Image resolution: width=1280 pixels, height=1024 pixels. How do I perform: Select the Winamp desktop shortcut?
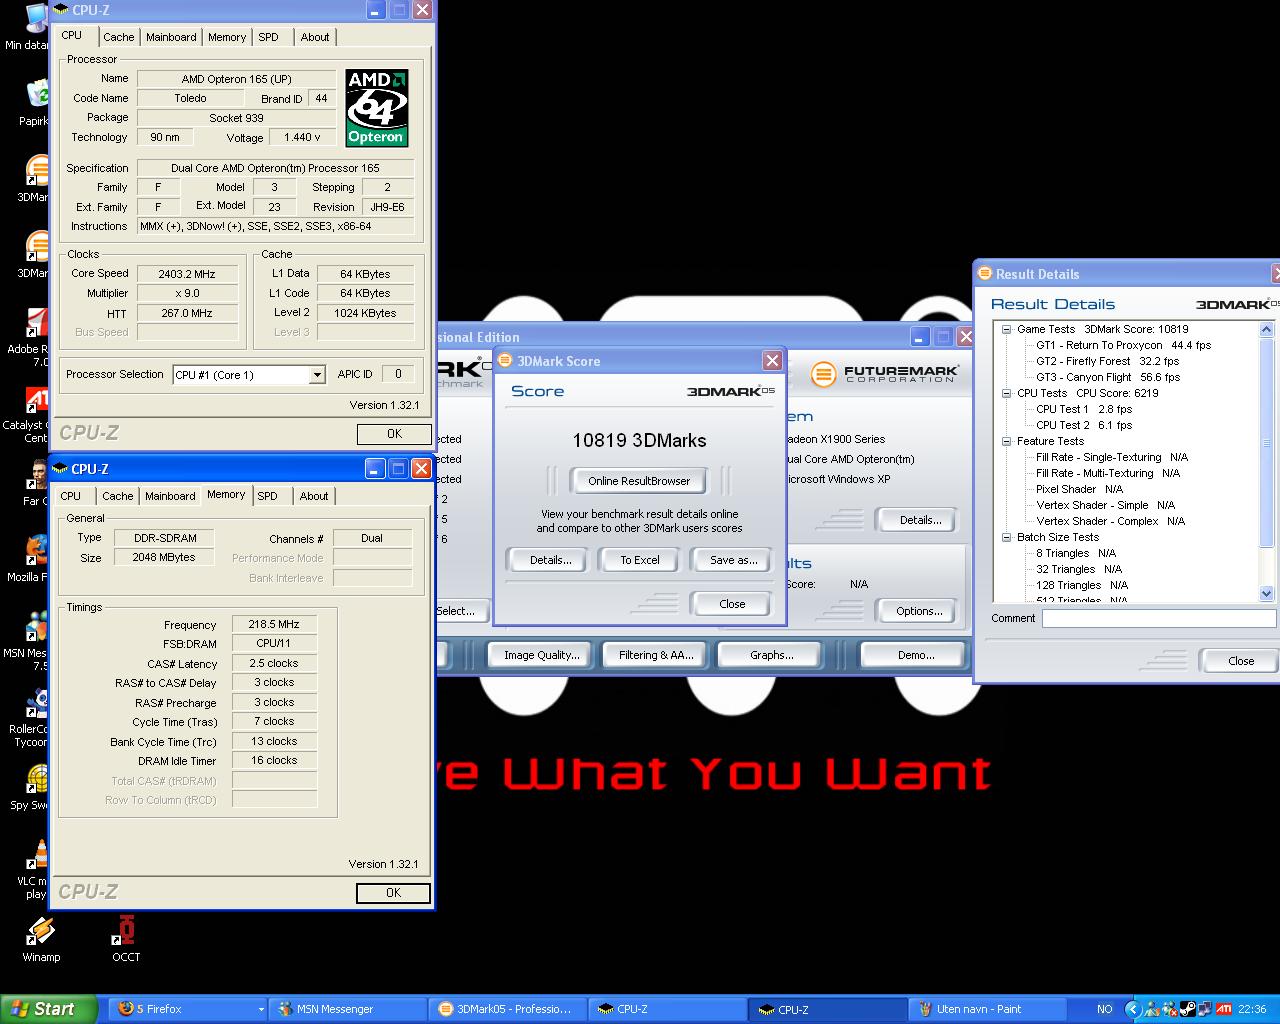point(41,940)
